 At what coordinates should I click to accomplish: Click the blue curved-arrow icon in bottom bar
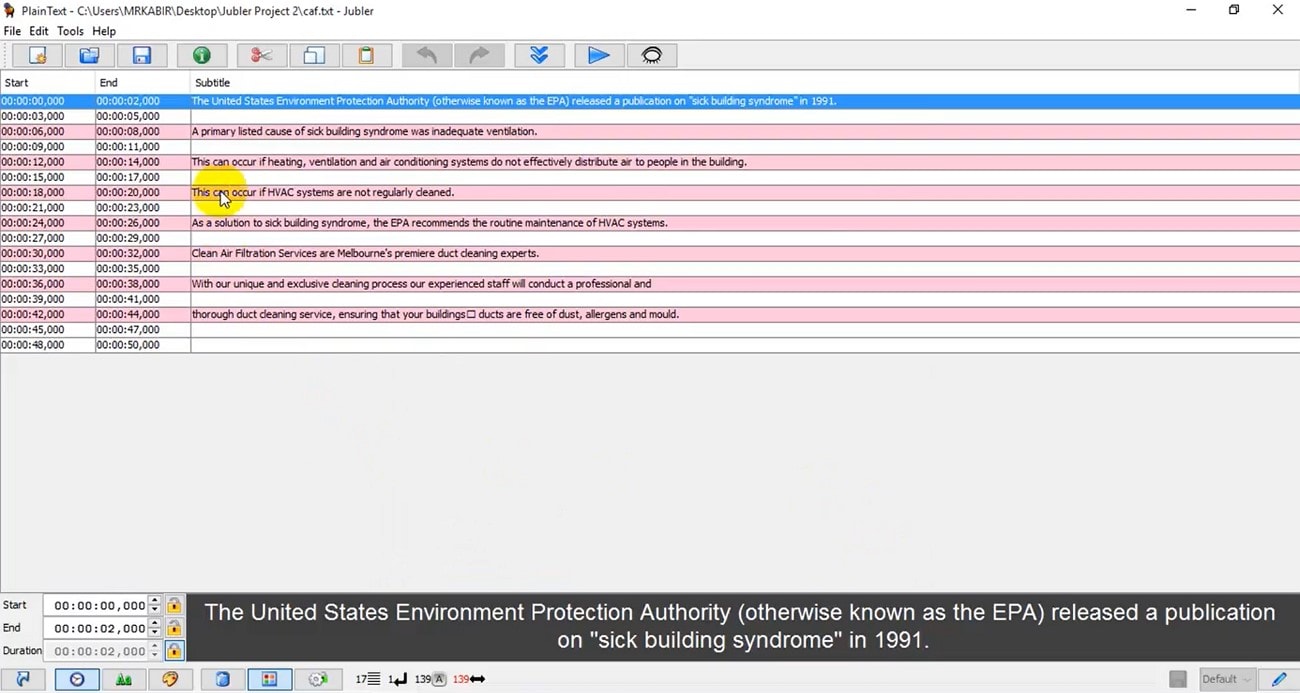tap(24, 679)
